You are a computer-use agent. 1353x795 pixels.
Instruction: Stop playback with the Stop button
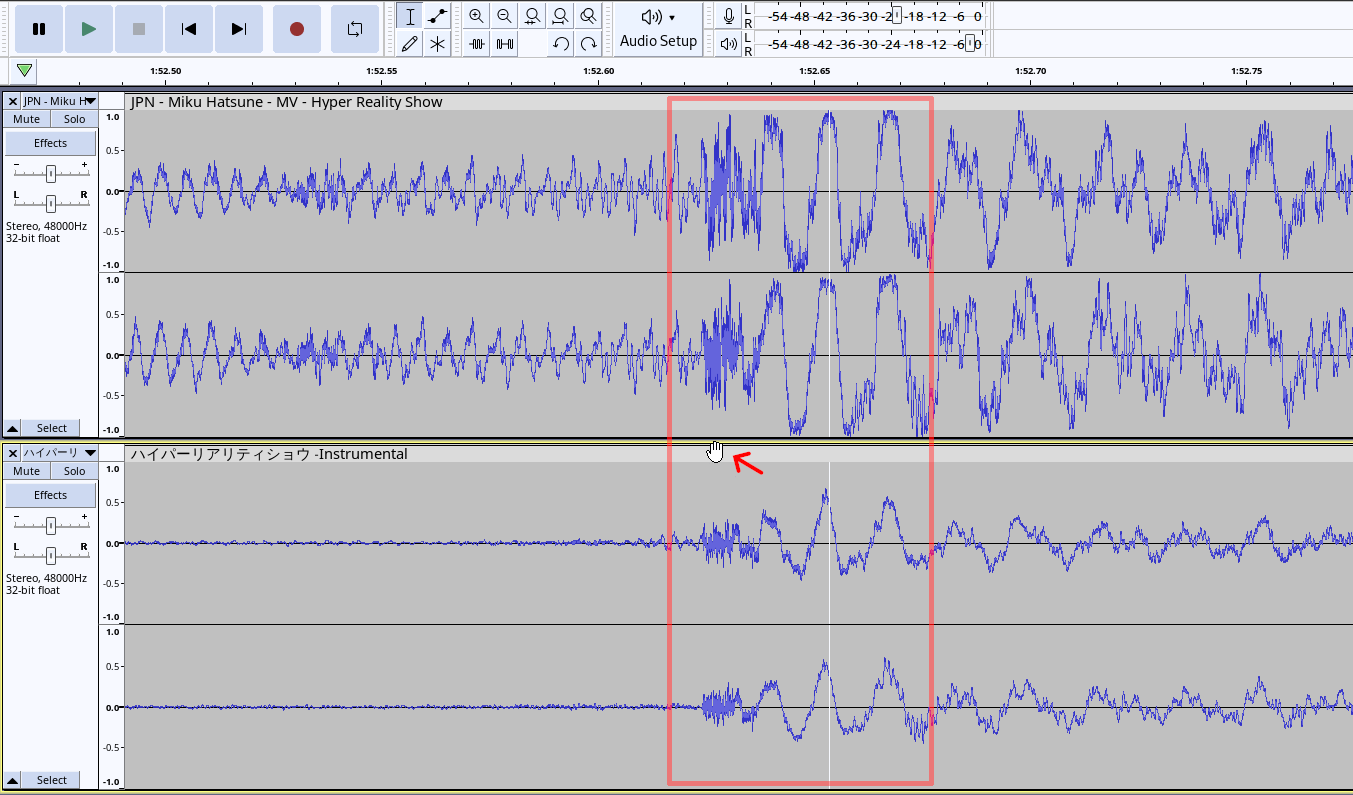[139, 29]
